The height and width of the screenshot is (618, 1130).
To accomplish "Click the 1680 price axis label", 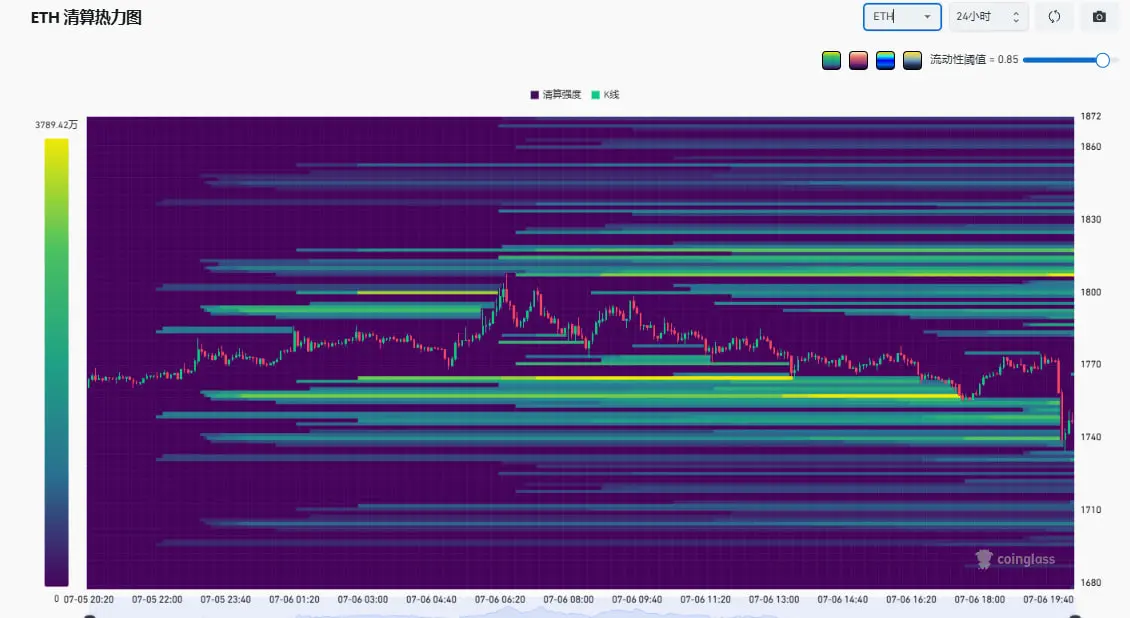I will [1090, 582].
